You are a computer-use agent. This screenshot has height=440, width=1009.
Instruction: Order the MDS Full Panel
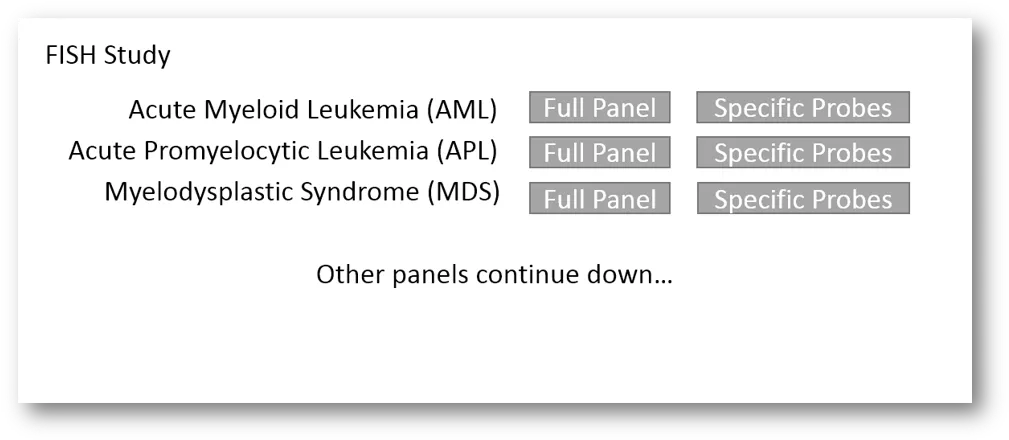pyautogui.click(x=600, y=198)
